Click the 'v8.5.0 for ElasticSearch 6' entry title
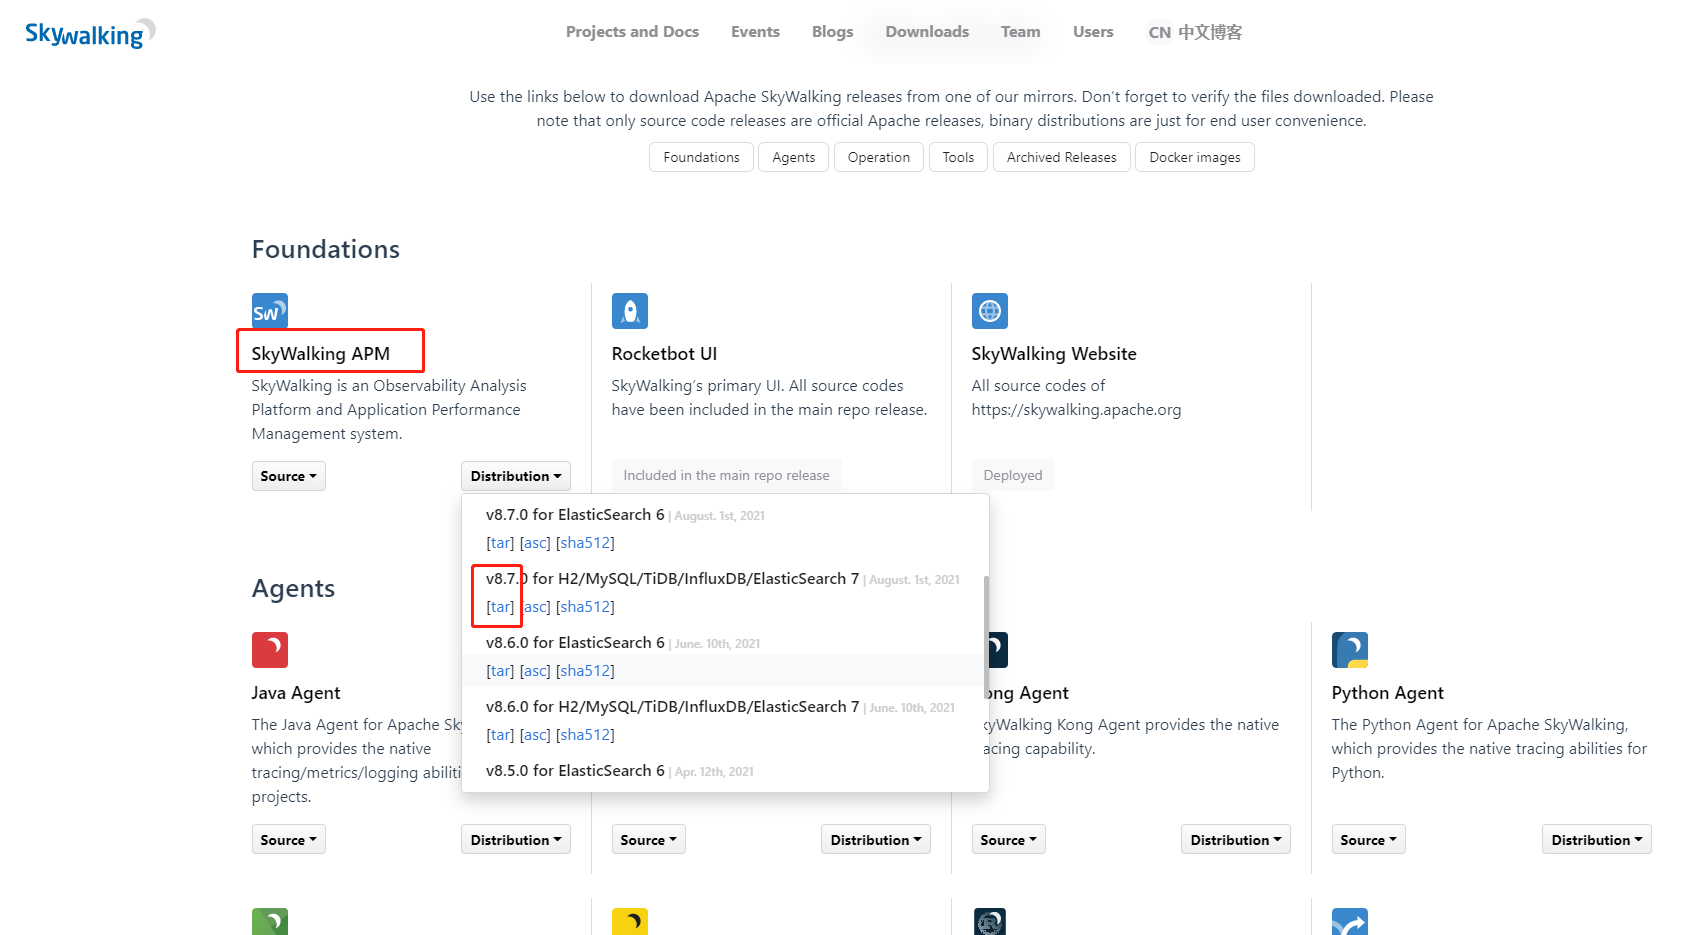The width and height of the screenshot is (1693, 935). (x=575, y=771)
